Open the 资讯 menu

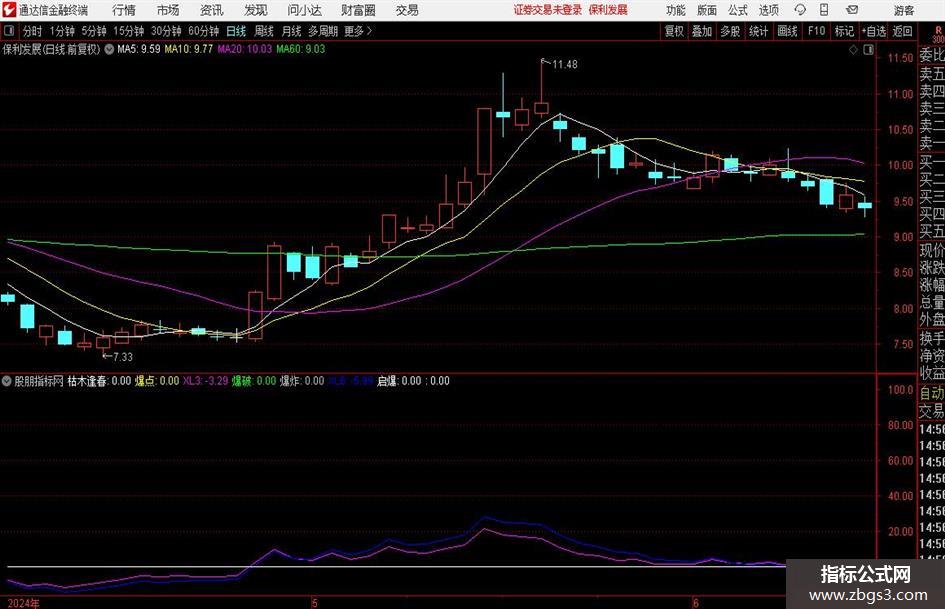(x=212, y=10)
